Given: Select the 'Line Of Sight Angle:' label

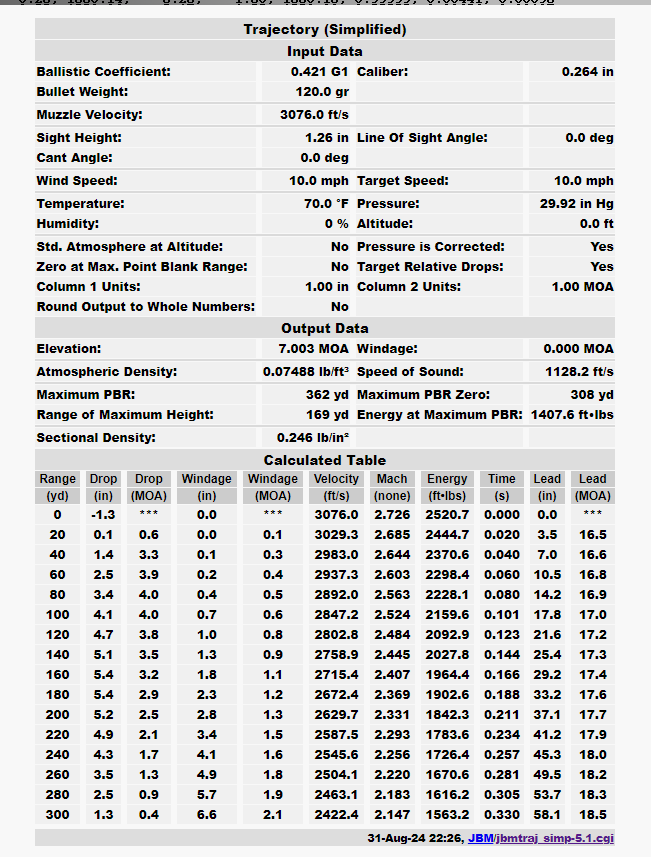Looking at the screenshot, I should (422, 138).
